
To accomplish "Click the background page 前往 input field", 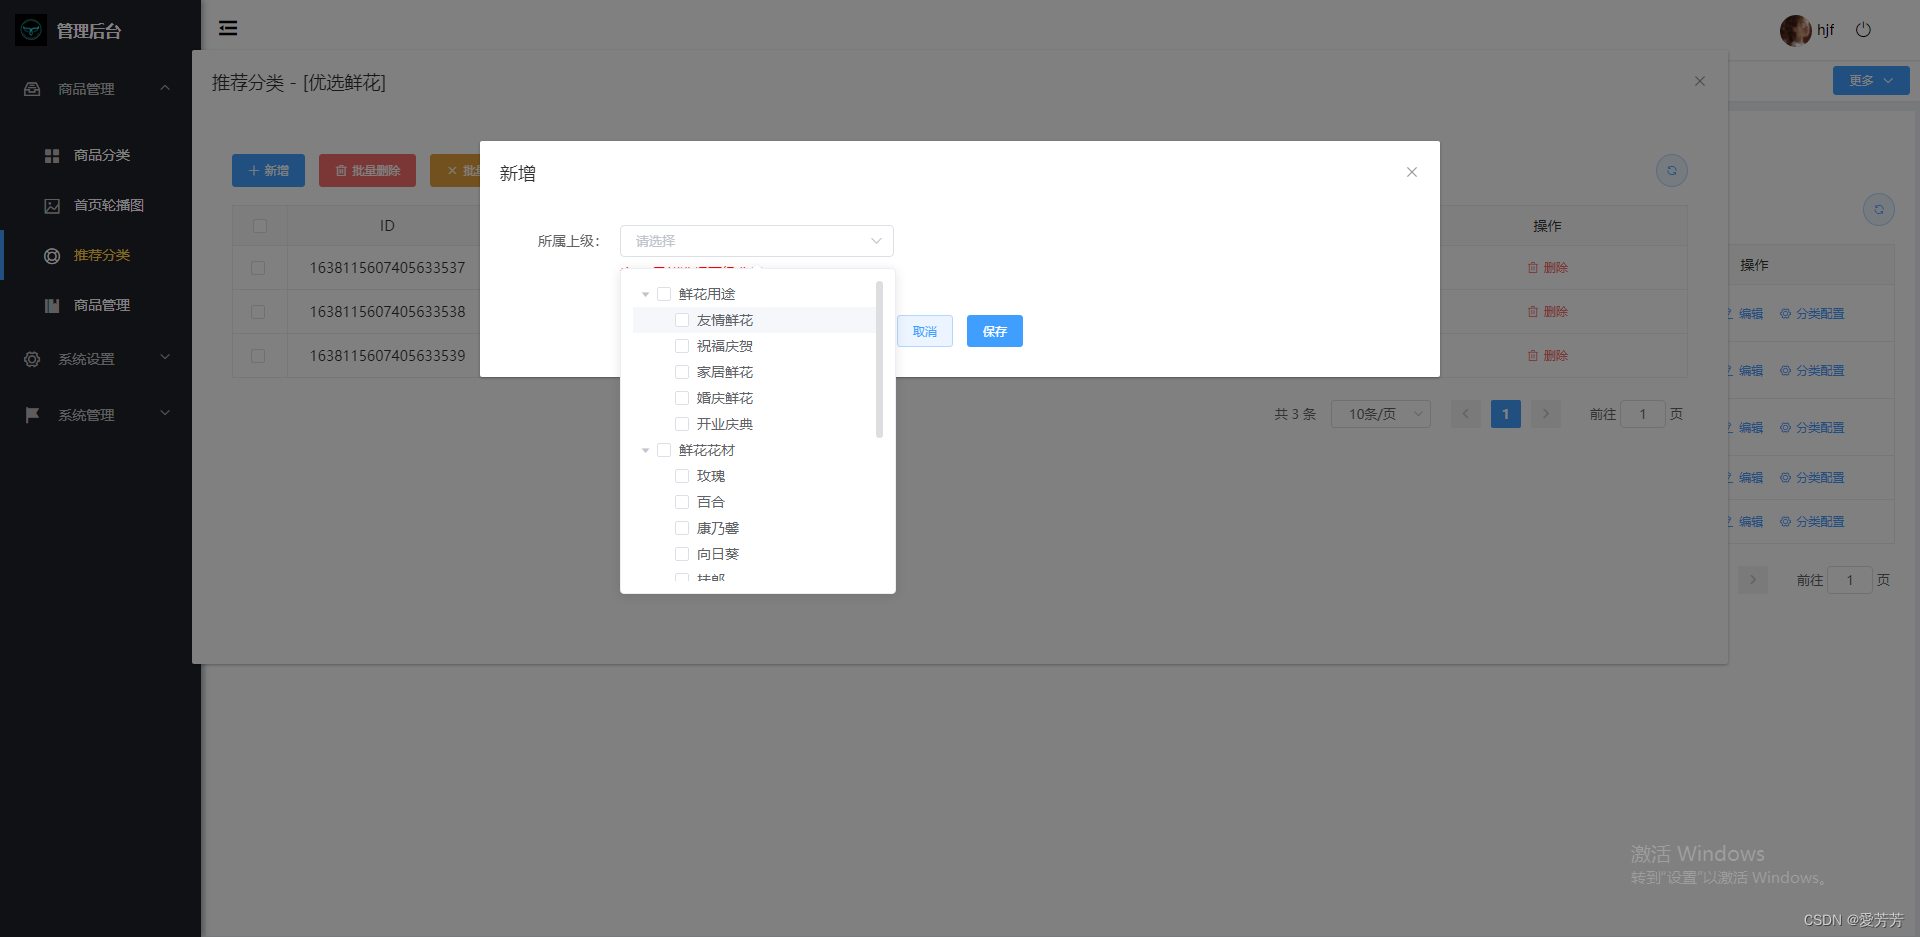I will 1850,580.
